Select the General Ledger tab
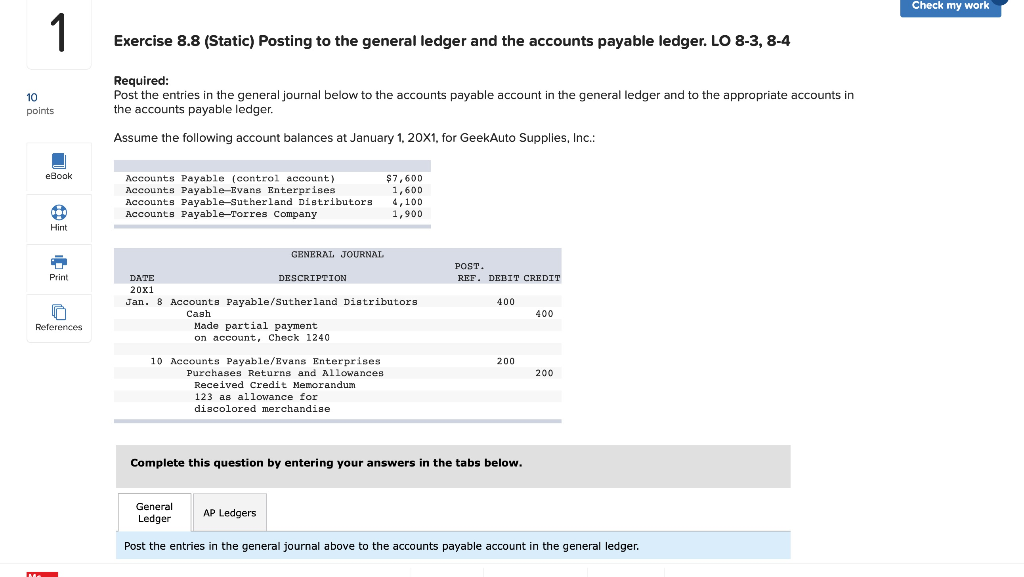The image size is (1024, 577). pos(154,512)
